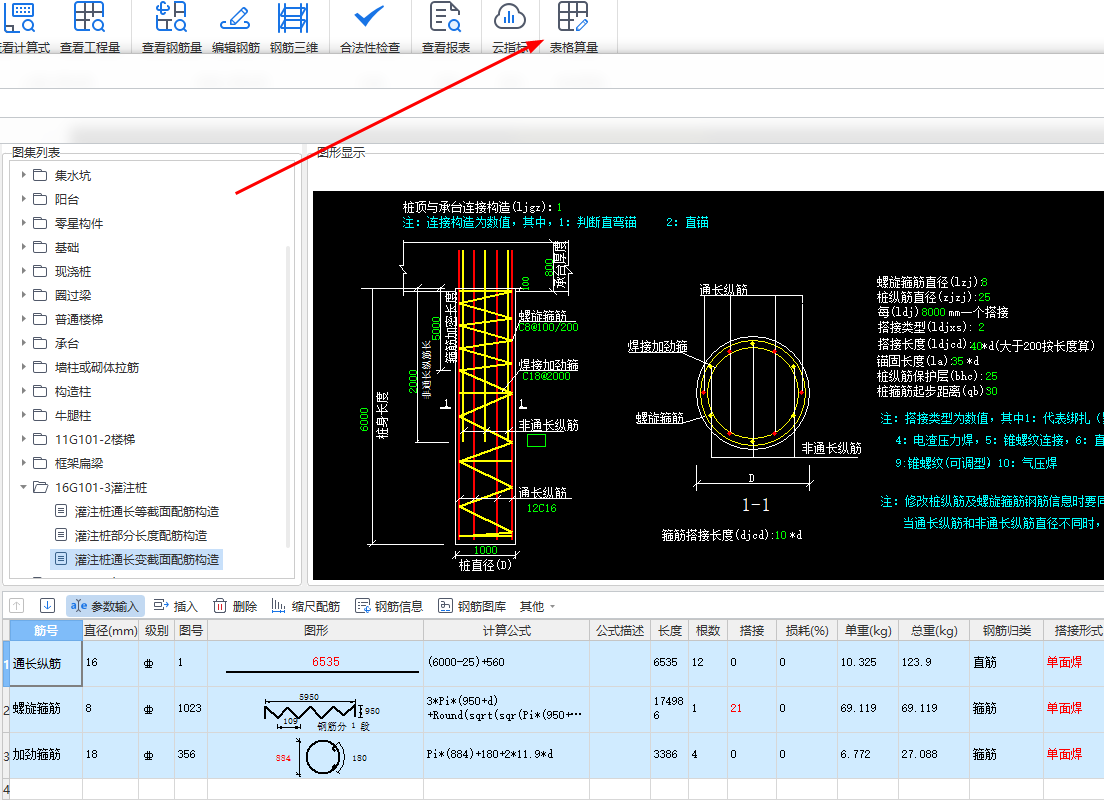Select 11G101-2楼梯 tree item
The height and width of the screenshot is (800, 1104).
pos(94,439)
